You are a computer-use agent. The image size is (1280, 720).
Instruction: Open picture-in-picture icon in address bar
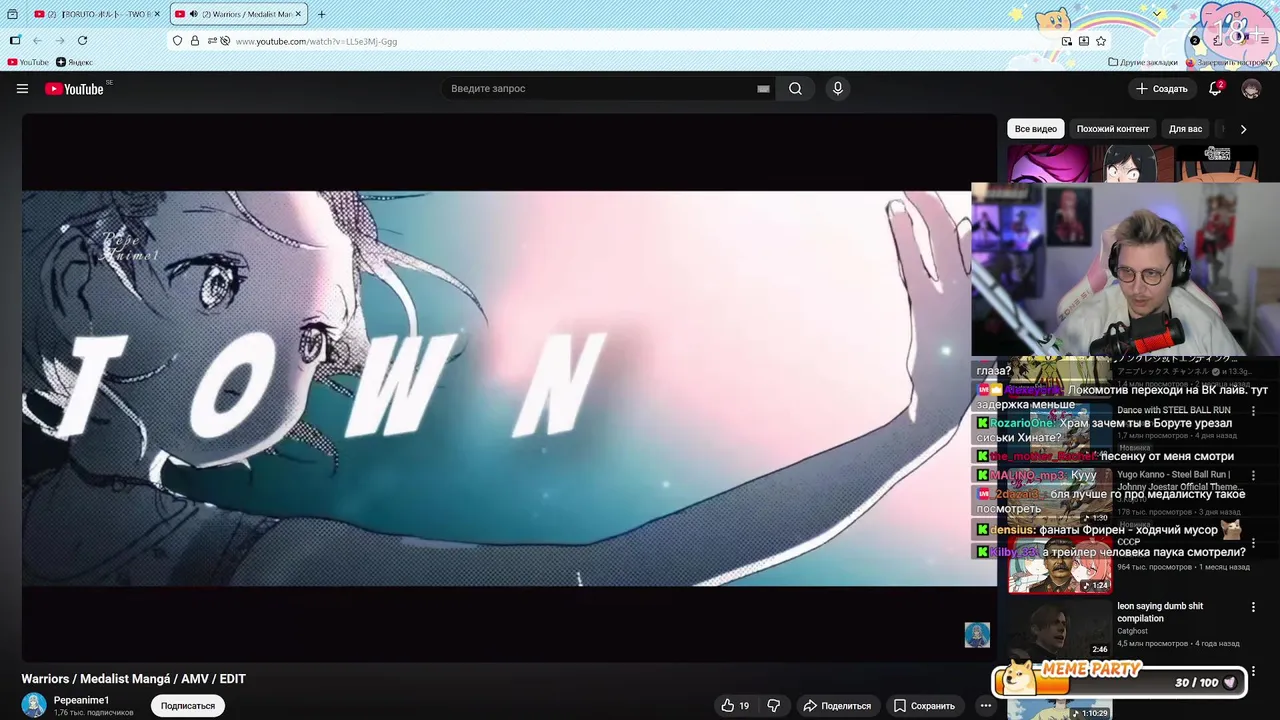(x=1066, y=41)
